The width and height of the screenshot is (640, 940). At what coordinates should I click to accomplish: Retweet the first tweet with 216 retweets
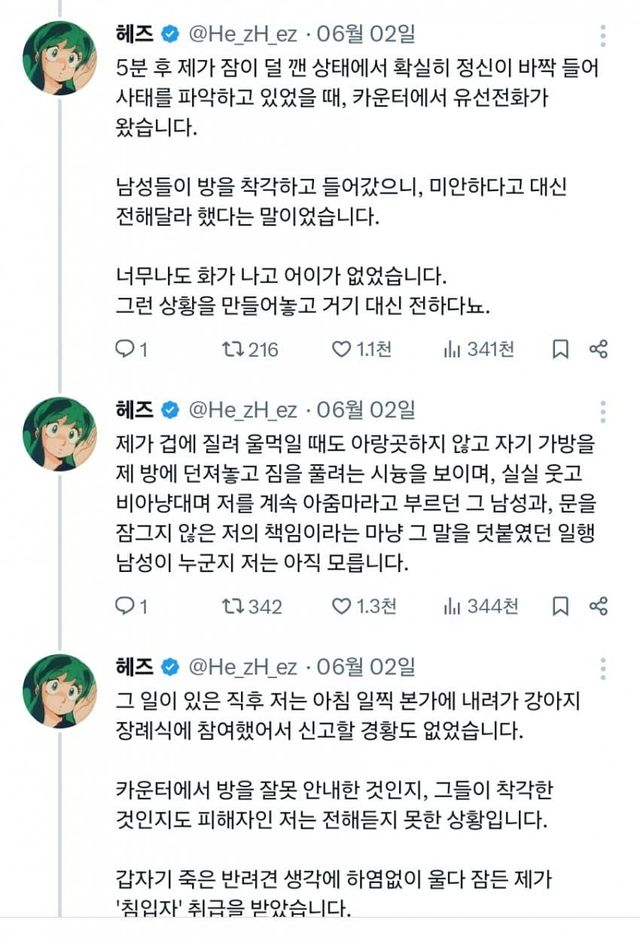point(231,349)
